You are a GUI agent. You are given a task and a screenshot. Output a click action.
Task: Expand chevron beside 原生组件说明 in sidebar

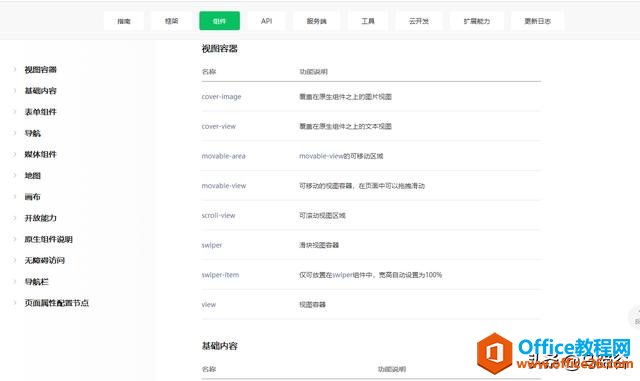[x=15, y=239]
